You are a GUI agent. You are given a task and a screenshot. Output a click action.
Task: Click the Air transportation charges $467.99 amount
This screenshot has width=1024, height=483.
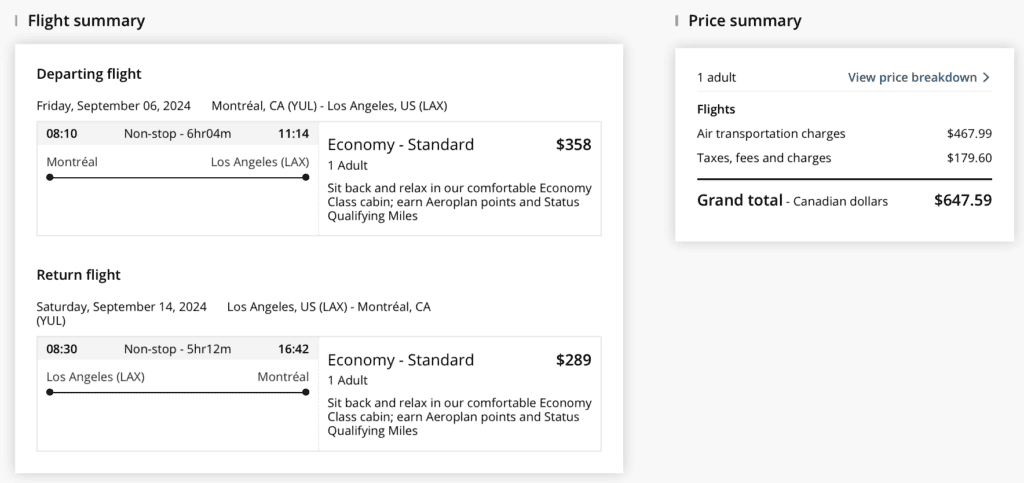[x=969, y=134]
